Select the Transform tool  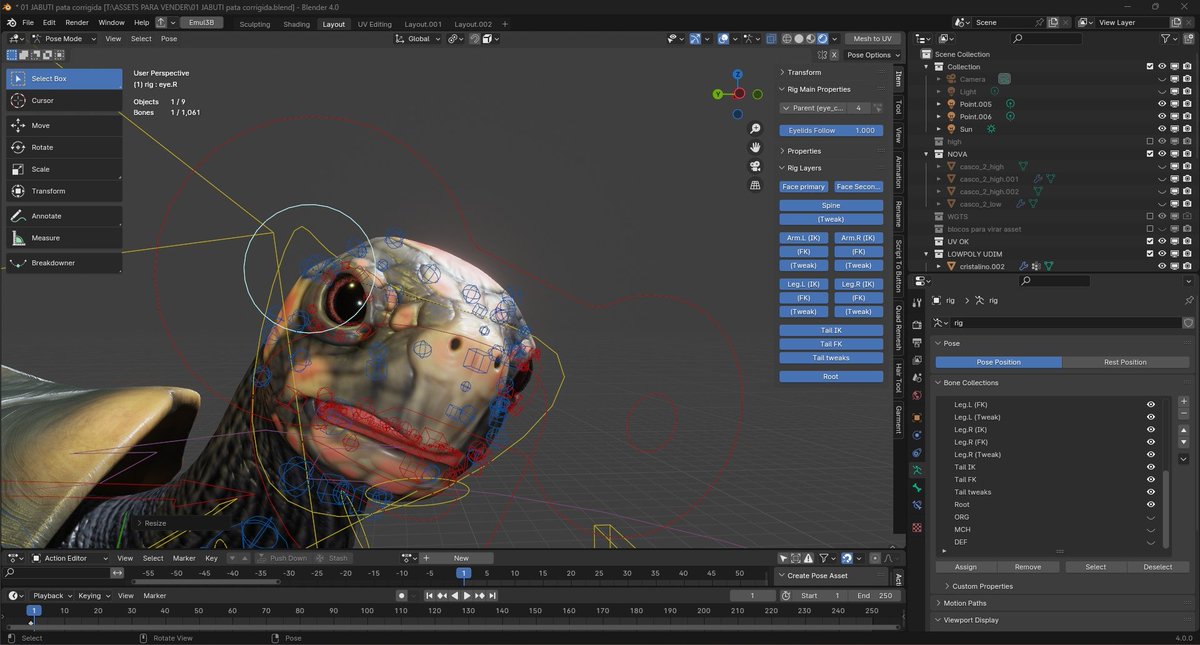point(64,191)
